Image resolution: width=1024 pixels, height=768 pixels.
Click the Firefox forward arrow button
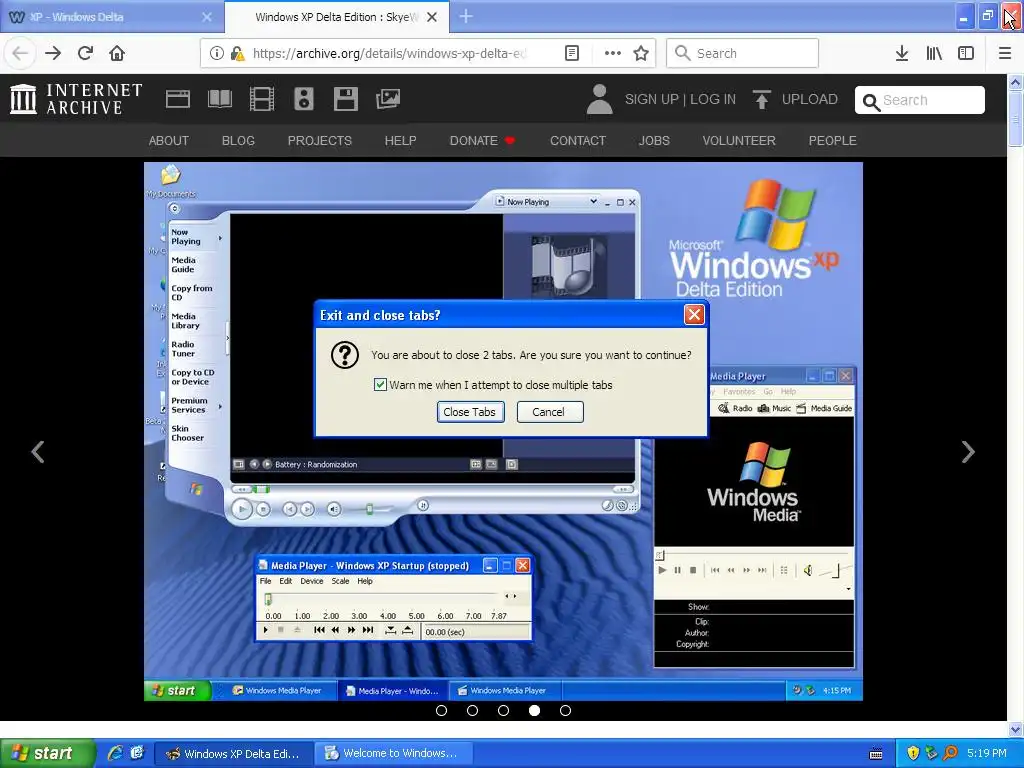[53, 53]
